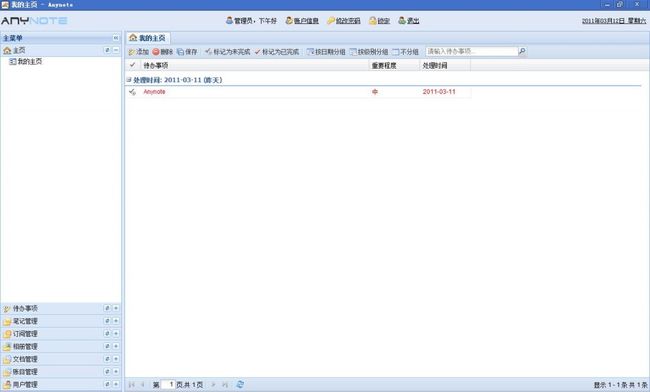Expand the 待办事项 panel with plus
This screenshot has width=650, height=392.
(x=116, y=308)
